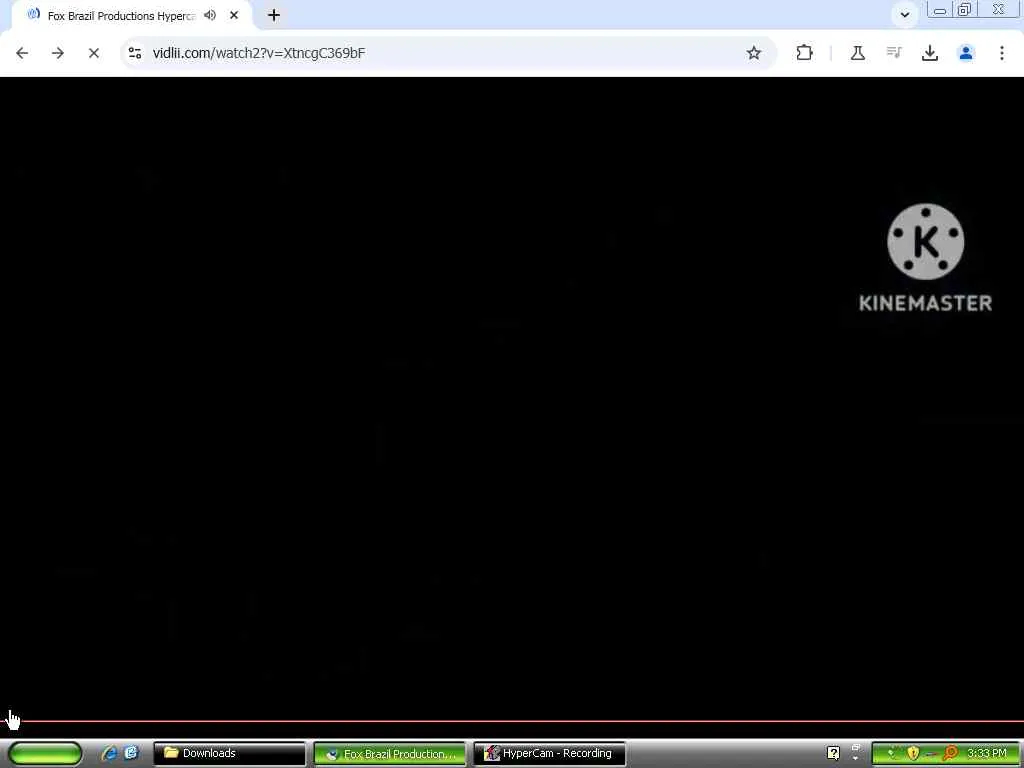Image resolution: width=1024 pixels, height=768 pixels.
Task: Open Chrome three-dot menu
Action: click(1002, 53)
